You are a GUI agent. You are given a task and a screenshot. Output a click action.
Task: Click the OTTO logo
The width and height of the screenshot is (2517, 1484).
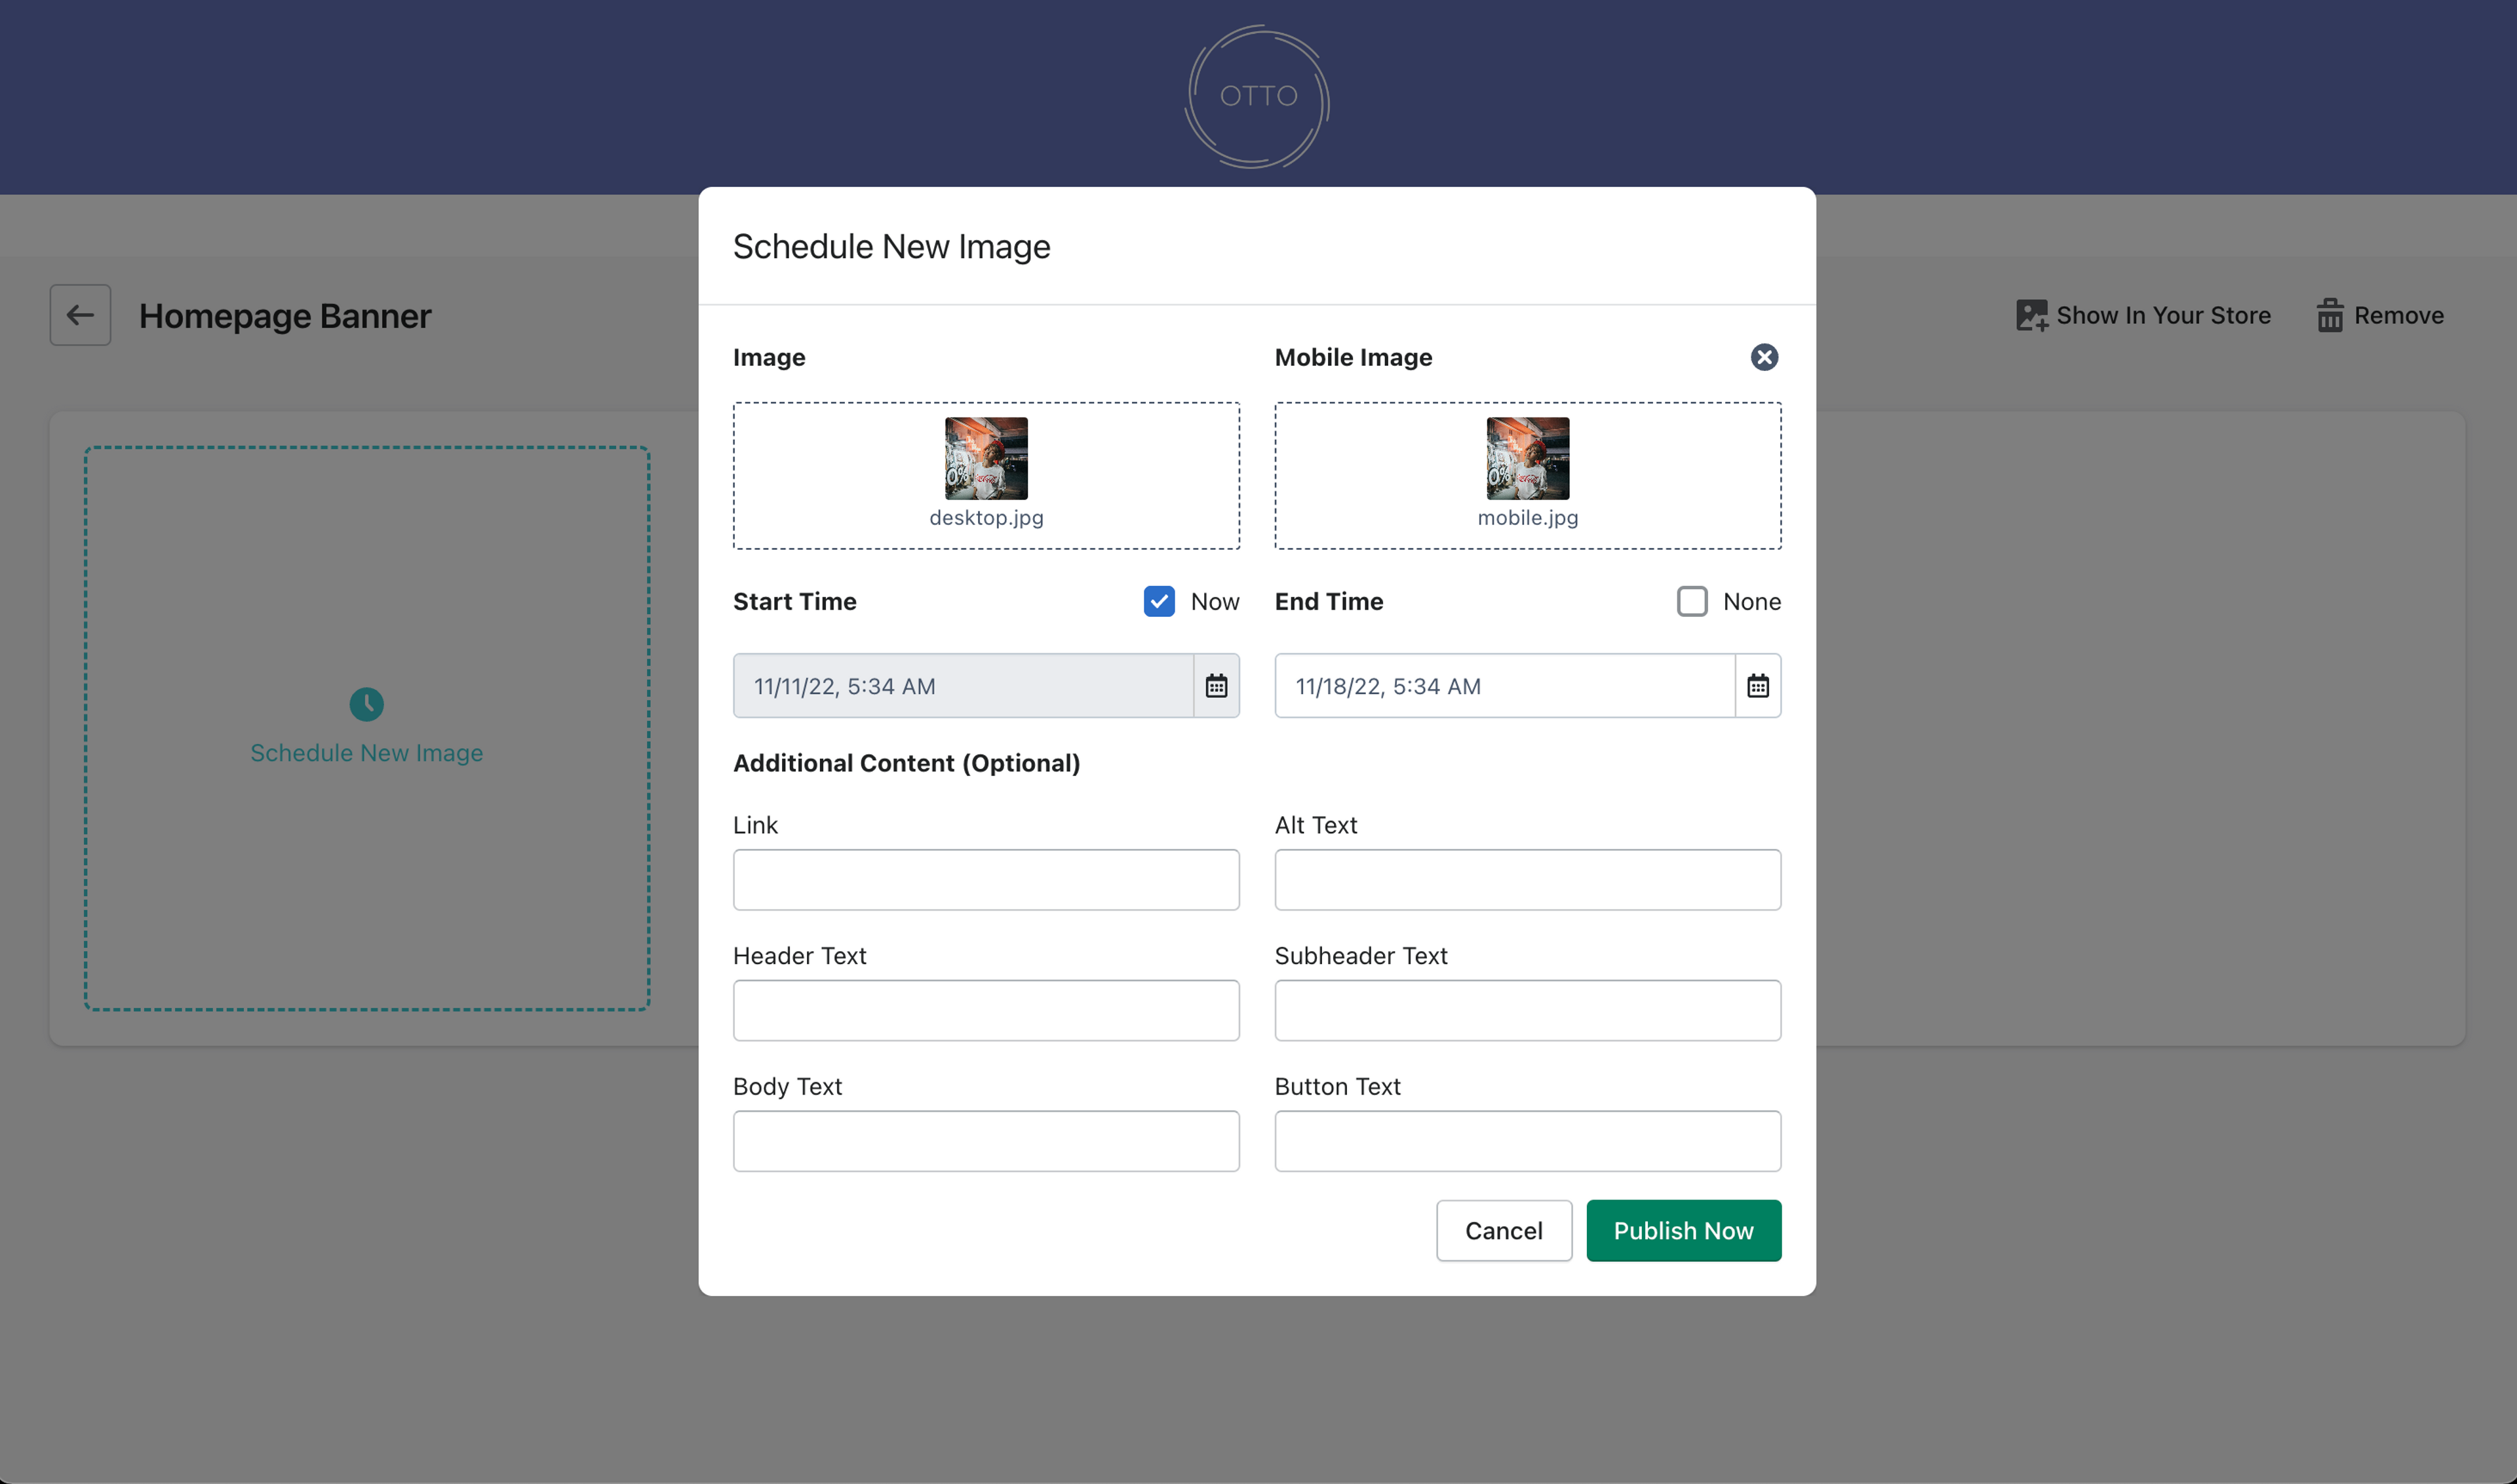coord(1257,96)
